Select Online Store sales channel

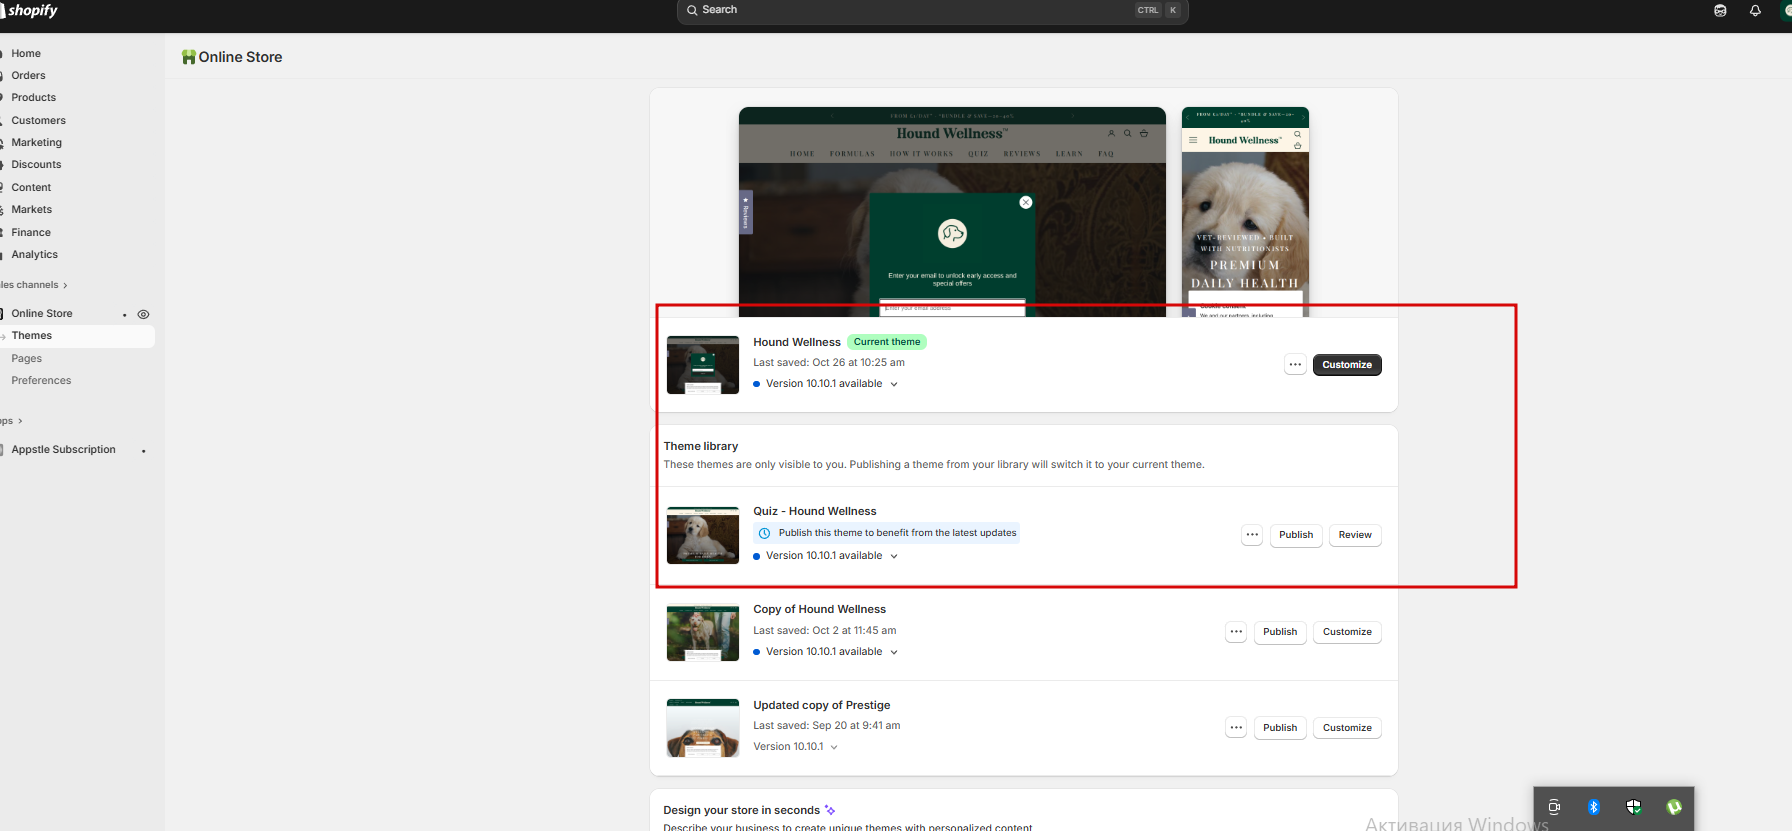click(42, 314)
